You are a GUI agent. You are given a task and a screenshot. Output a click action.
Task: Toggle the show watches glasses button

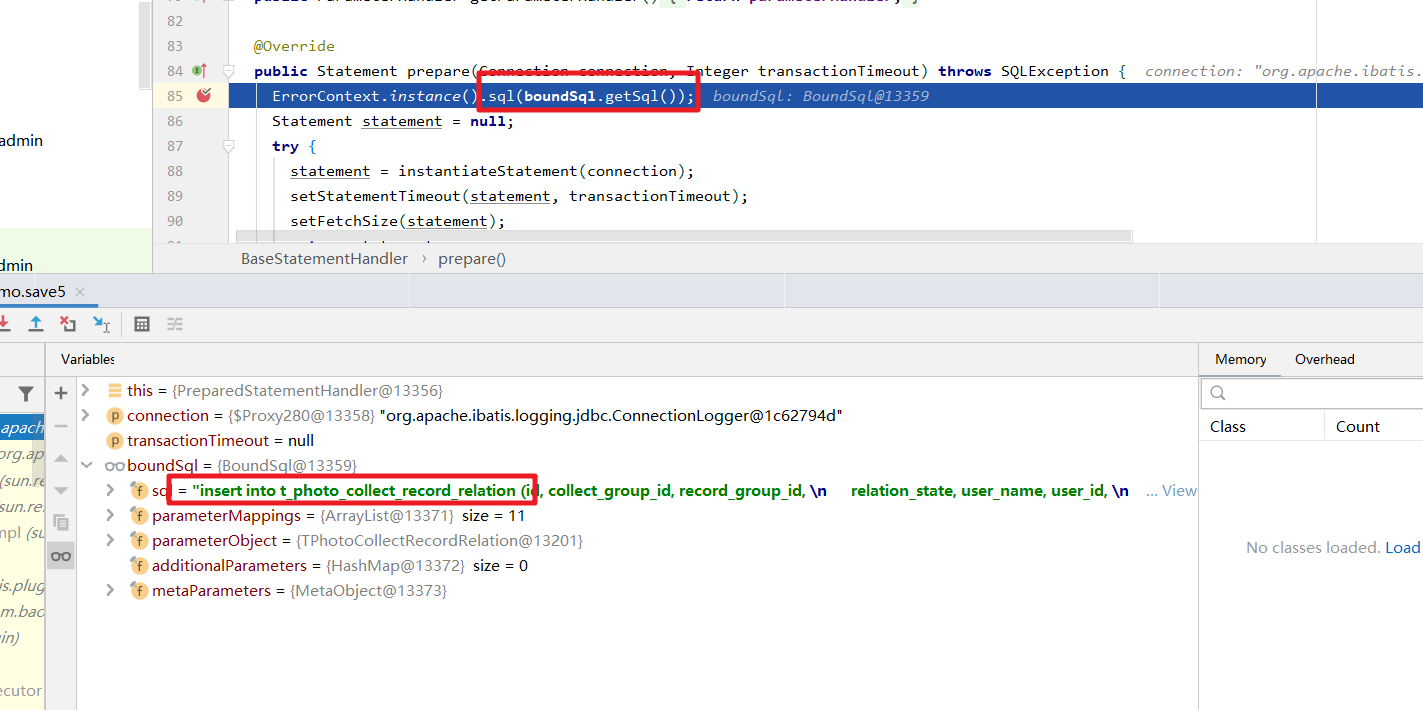pyautogui.click(x=61, y=556)
